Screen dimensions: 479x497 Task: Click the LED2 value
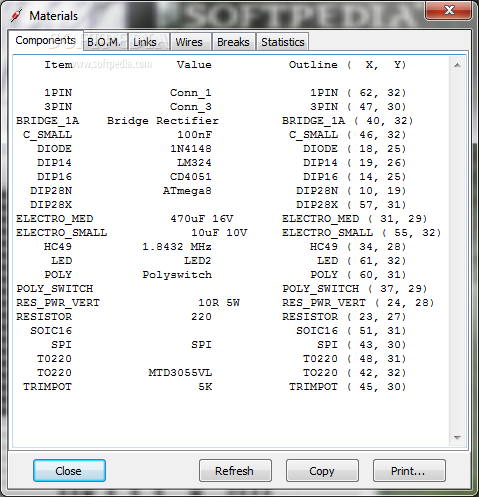coord(198,261)
